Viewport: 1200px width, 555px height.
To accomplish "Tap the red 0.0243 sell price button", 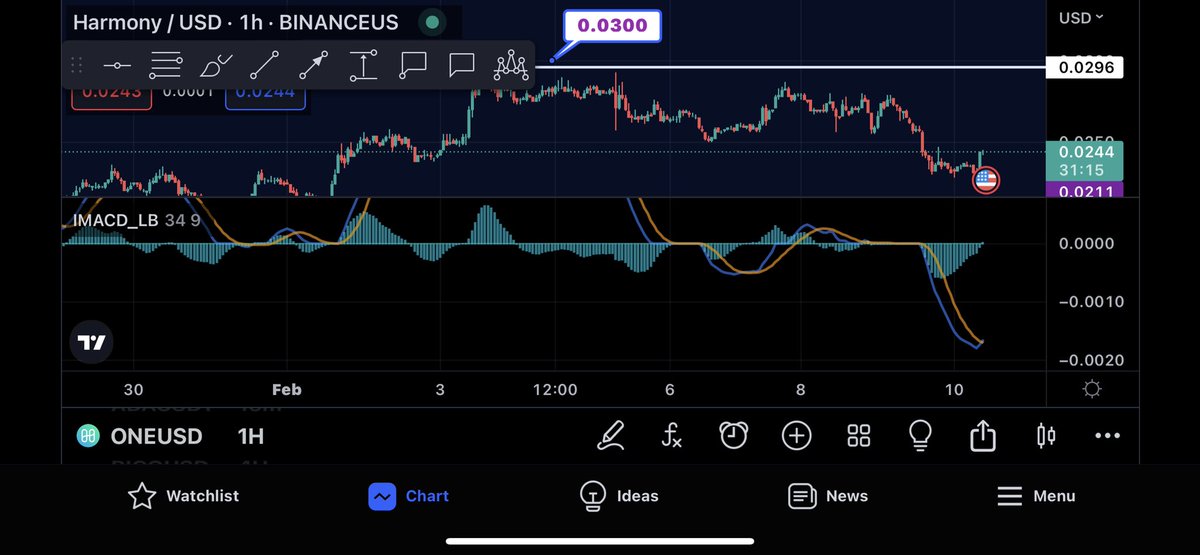I will (x=111, y=92).
